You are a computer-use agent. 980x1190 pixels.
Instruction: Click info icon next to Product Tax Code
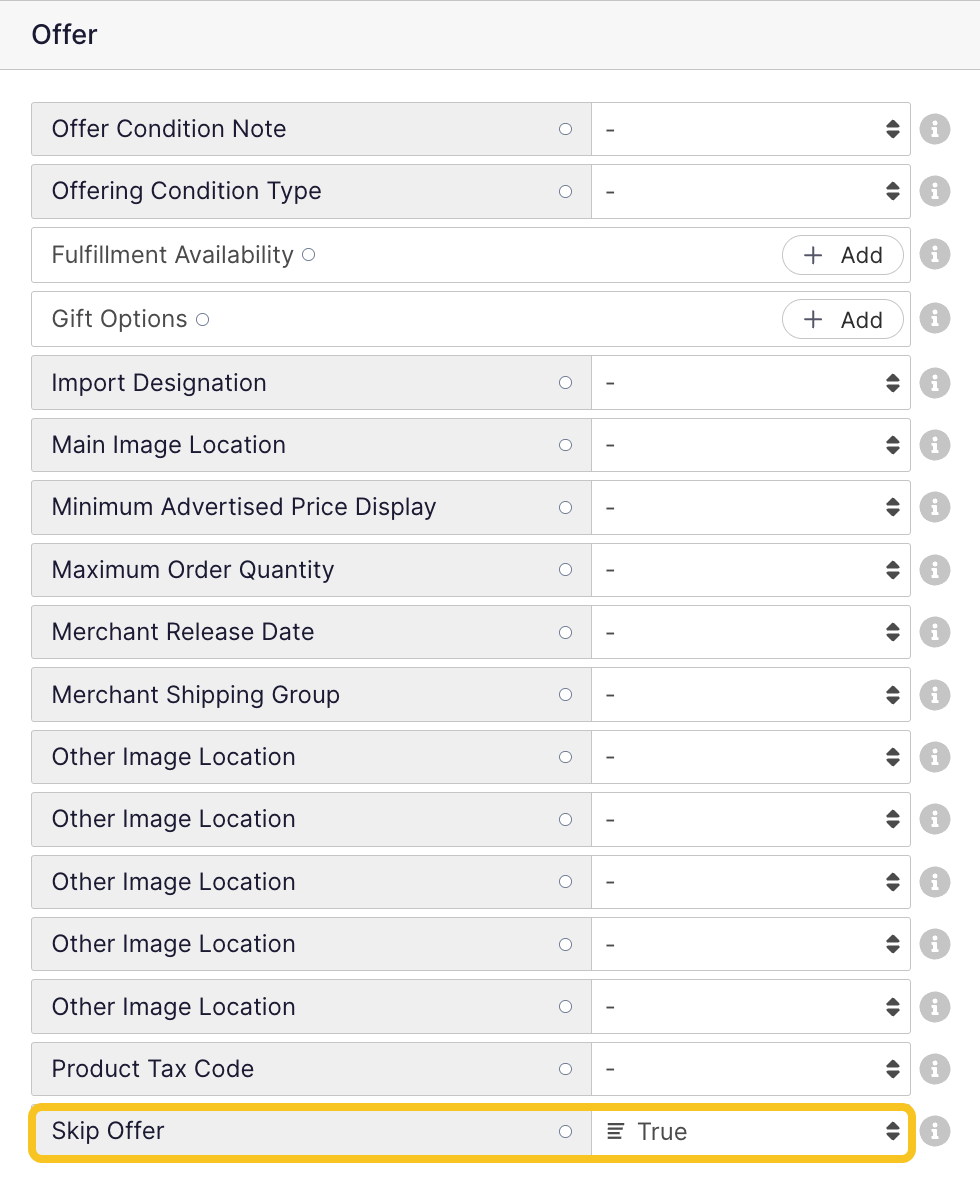coord(934,1069)
